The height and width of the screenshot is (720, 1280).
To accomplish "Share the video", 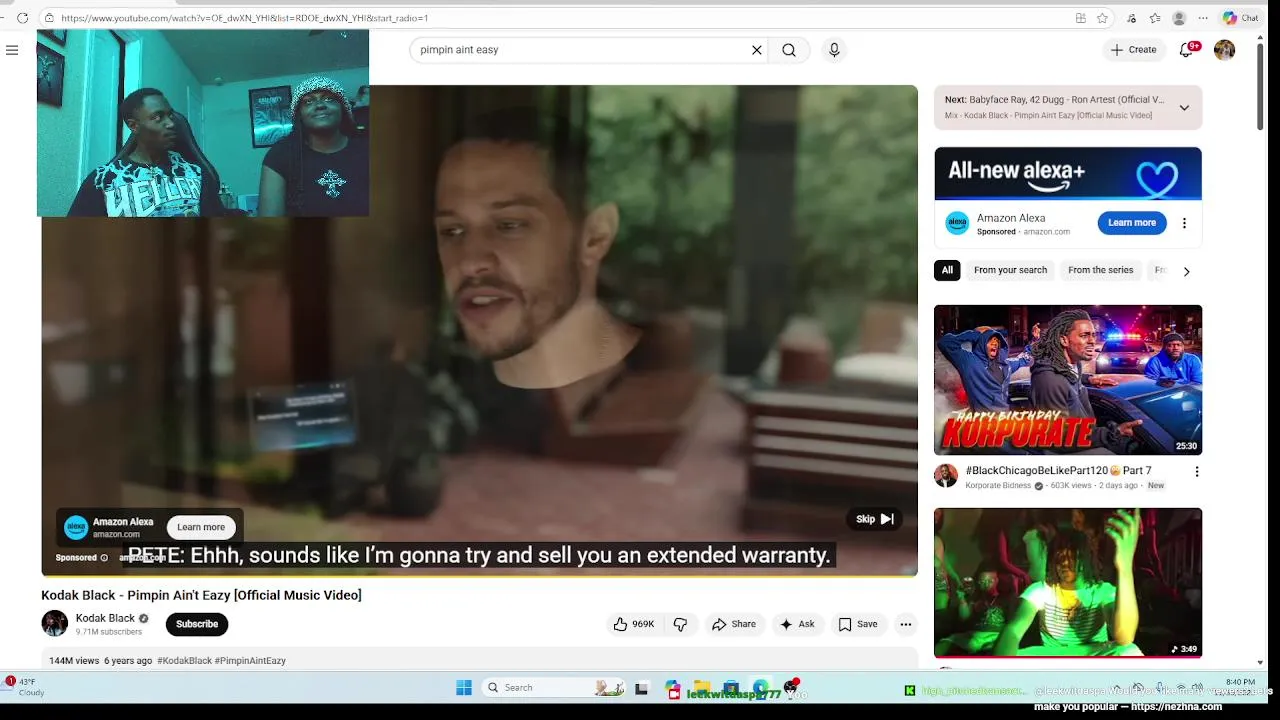I will 733,624.
